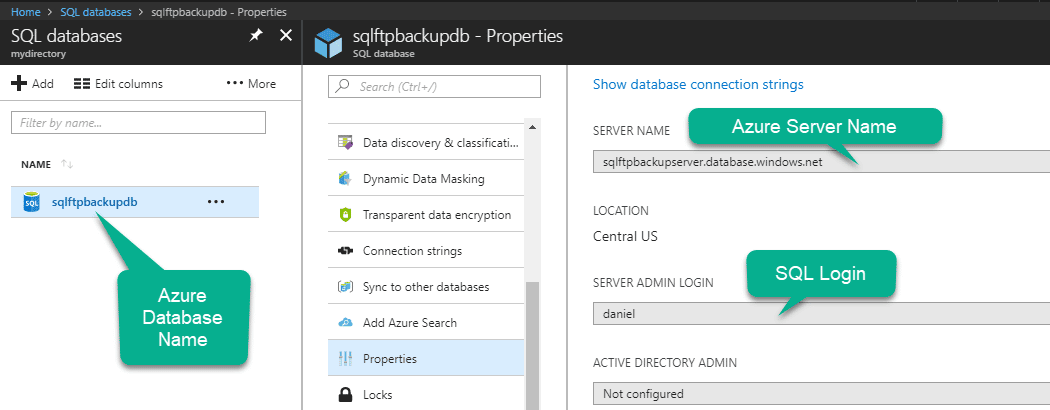Show database connection strings
Screen dimensions: 1050x410
(698, 84)
